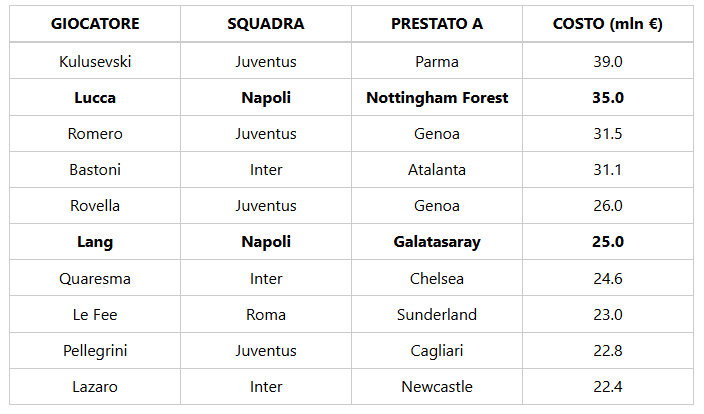Image resolution: width=704 pixels, height=414 pixels.
Task: Click the Sunderland cell
Action: coord(437,315)
